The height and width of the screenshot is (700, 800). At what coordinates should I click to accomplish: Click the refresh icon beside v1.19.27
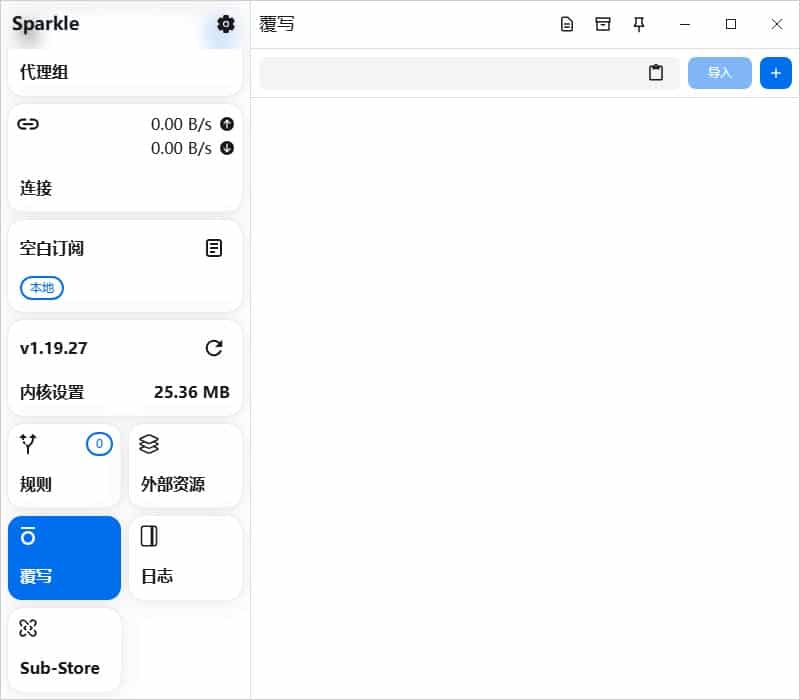(x=214, y=348)
